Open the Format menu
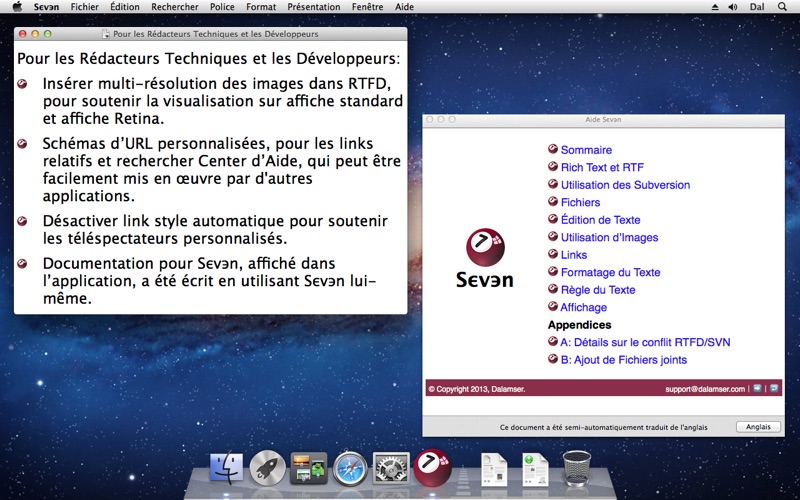Screen dimensions: 800x500 tap(261, 7)
